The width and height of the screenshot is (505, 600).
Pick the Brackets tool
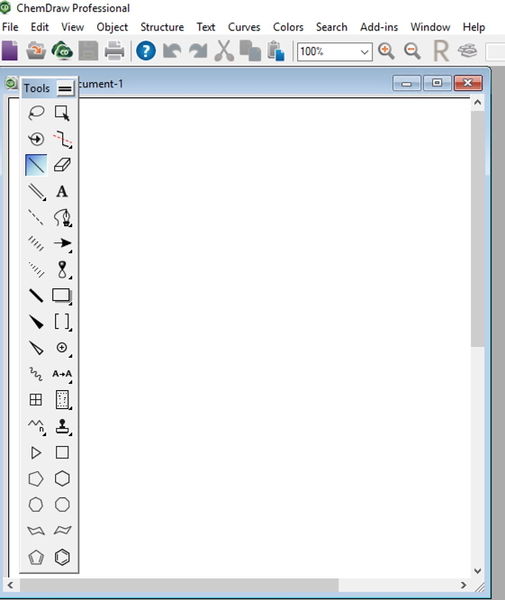pos(62,322)
